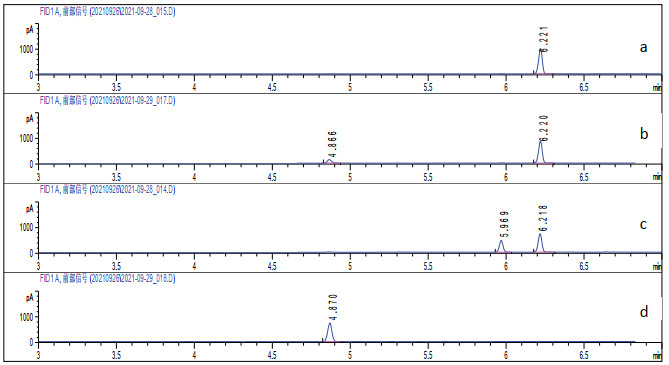Click the FID1 A title ending 015.D
669x365 pixels.
(x=107, y=12)
